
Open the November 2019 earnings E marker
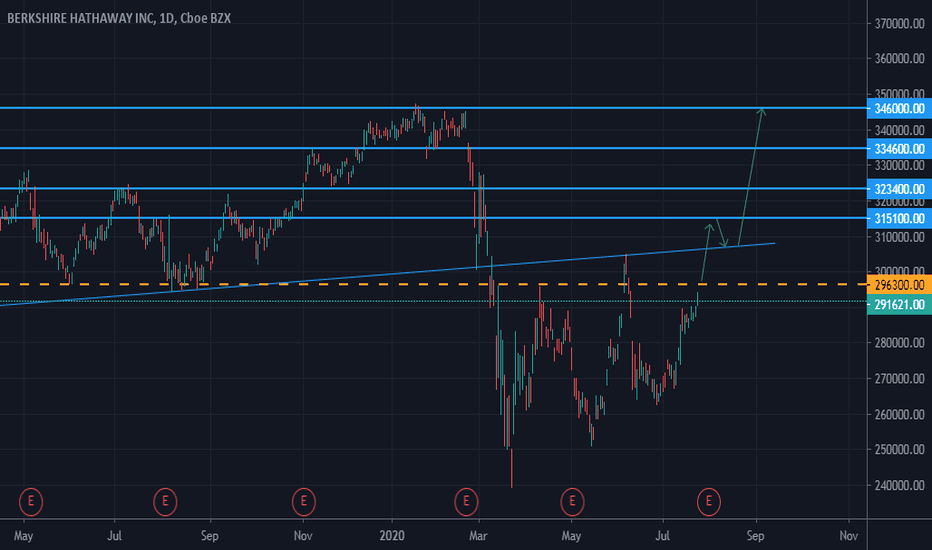point(304,502)
